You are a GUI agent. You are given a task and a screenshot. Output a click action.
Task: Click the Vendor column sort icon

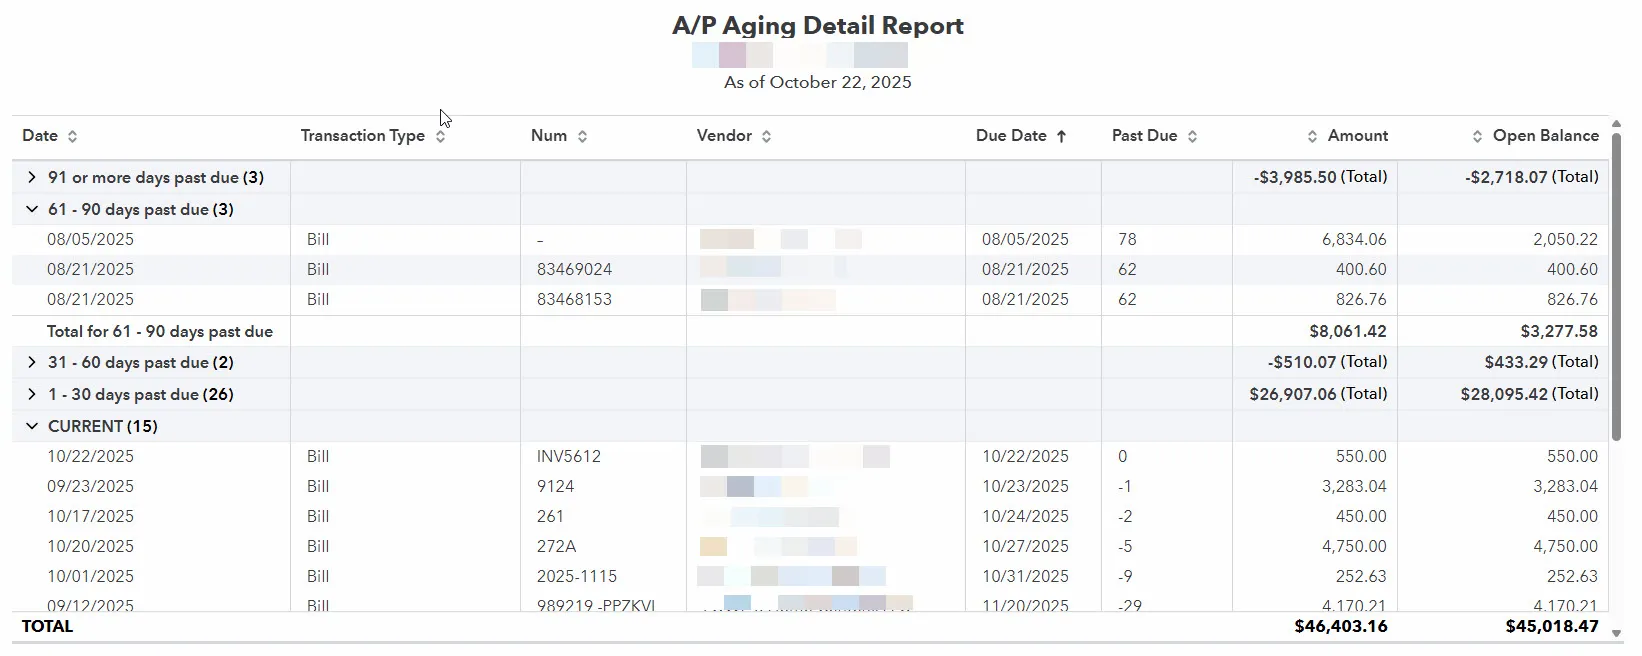click(x=766, y=136)
